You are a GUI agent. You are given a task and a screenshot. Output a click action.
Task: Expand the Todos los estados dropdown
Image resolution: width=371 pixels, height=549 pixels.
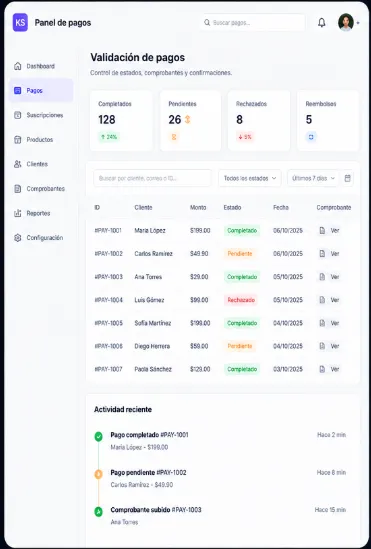click(250, 178)
